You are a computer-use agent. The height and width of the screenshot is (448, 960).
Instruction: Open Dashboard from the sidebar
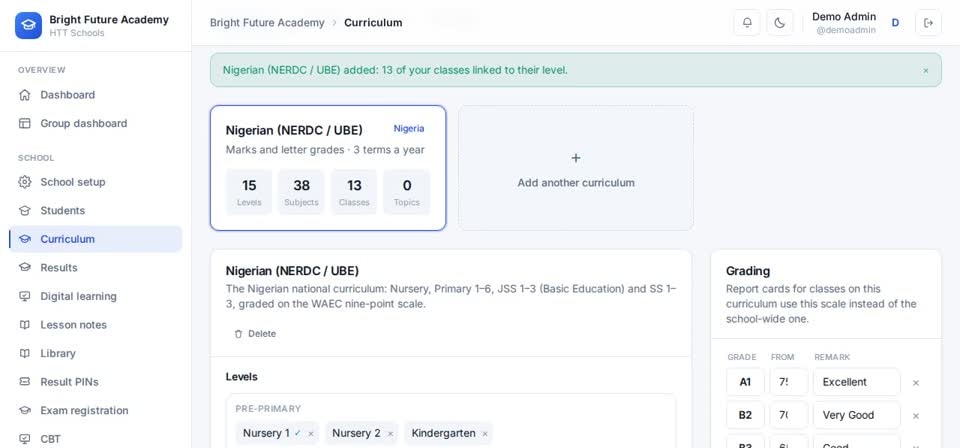[x=96, y=95]
